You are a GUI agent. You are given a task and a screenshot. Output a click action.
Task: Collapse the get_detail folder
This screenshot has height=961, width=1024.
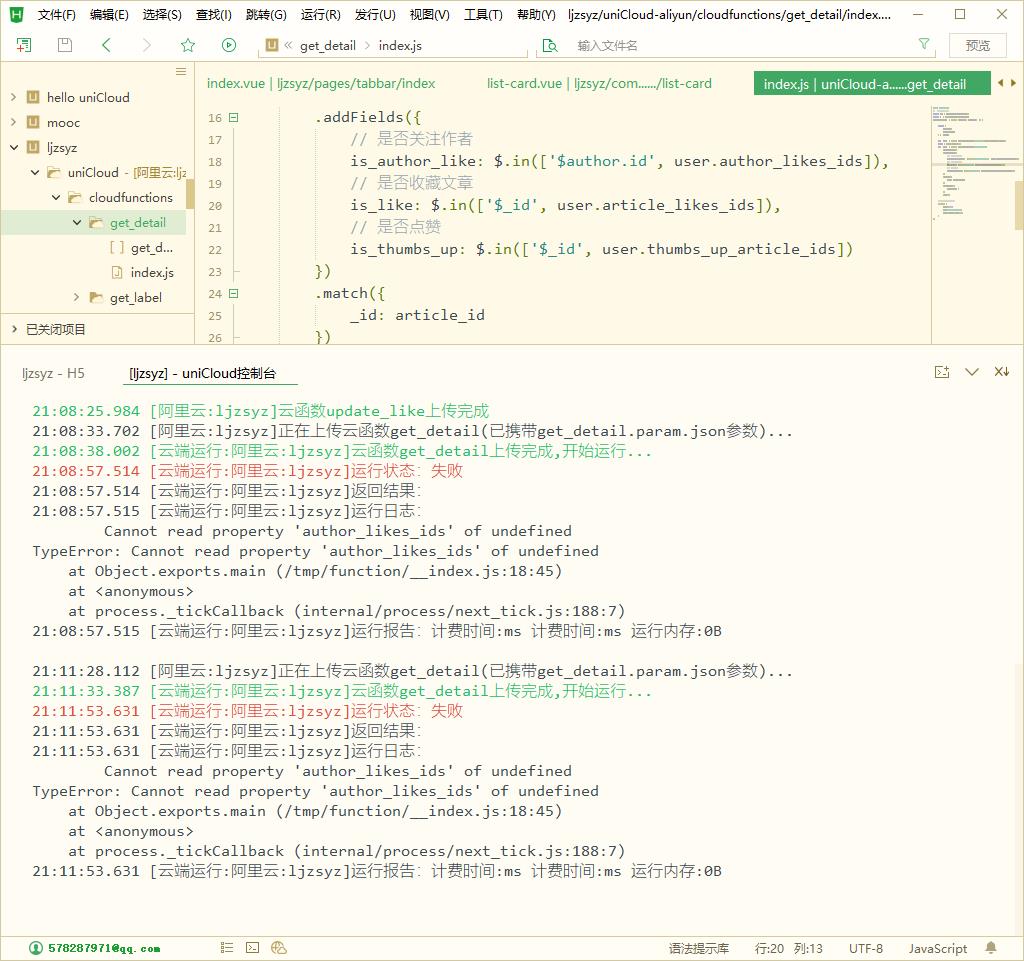tap(76, 223)
